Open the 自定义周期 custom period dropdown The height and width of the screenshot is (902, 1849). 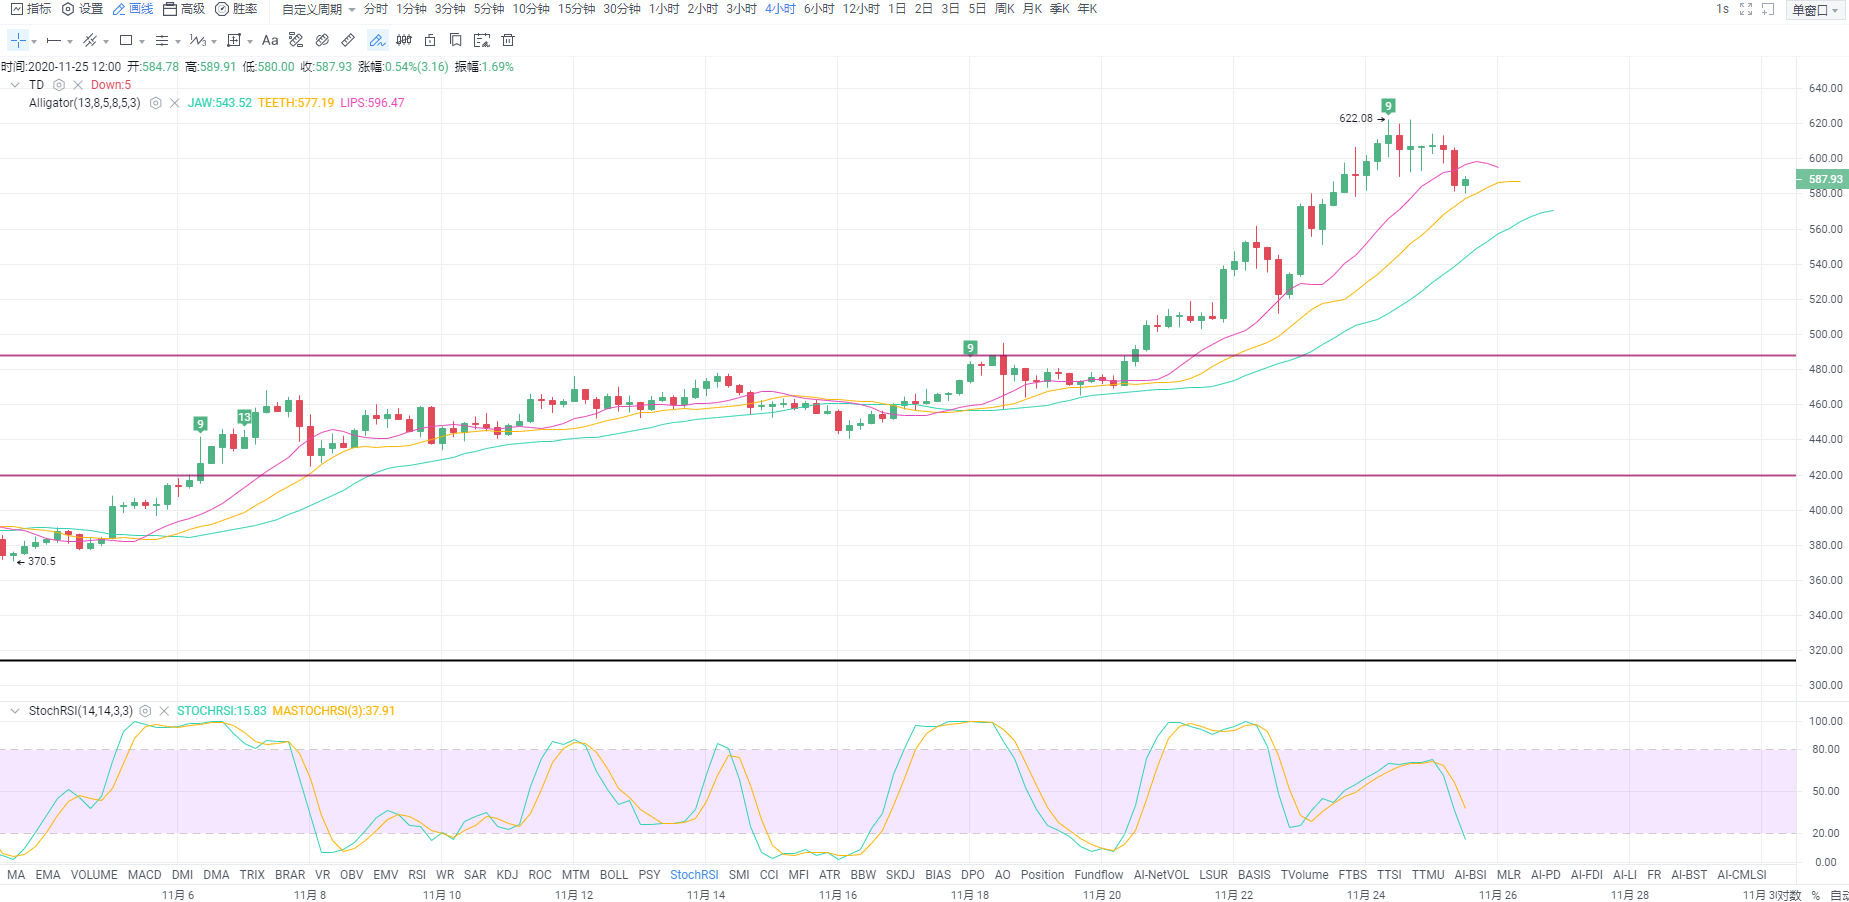coord(318,9)
